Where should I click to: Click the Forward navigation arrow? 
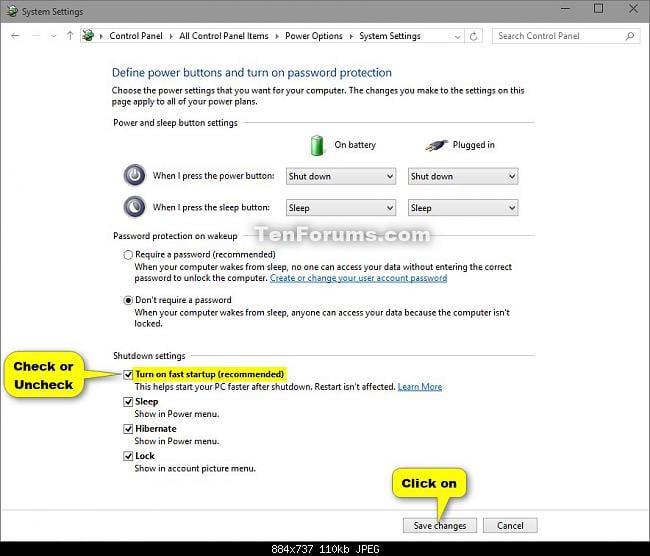coord(36,36)
